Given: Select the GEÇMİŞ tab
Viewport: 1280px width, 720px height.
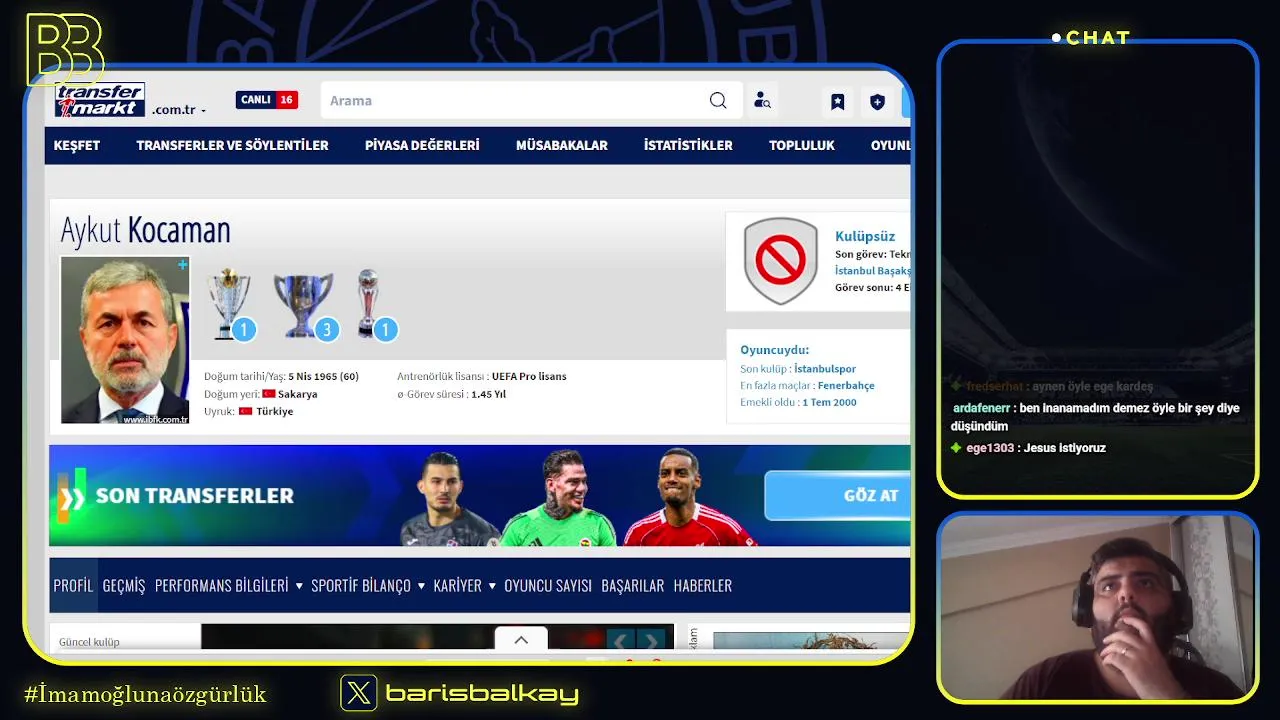Looking at the screenshot, I should pos(124,586).
